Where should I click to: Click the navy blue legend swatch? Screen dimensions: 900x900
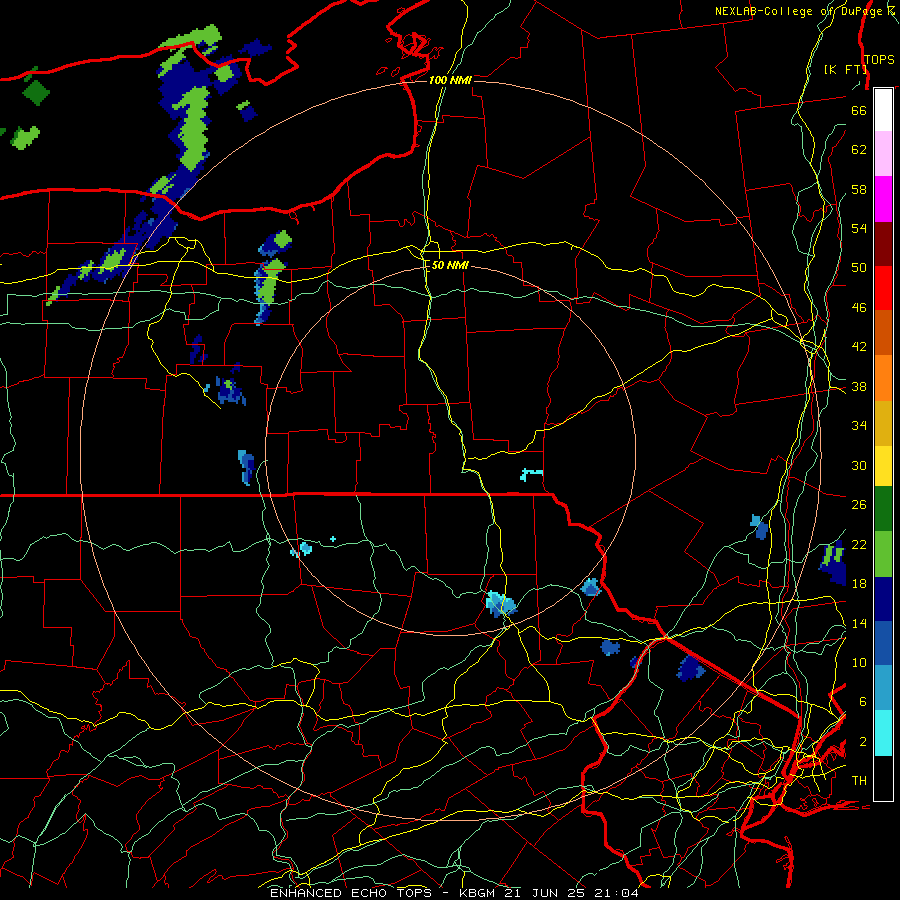883,599
